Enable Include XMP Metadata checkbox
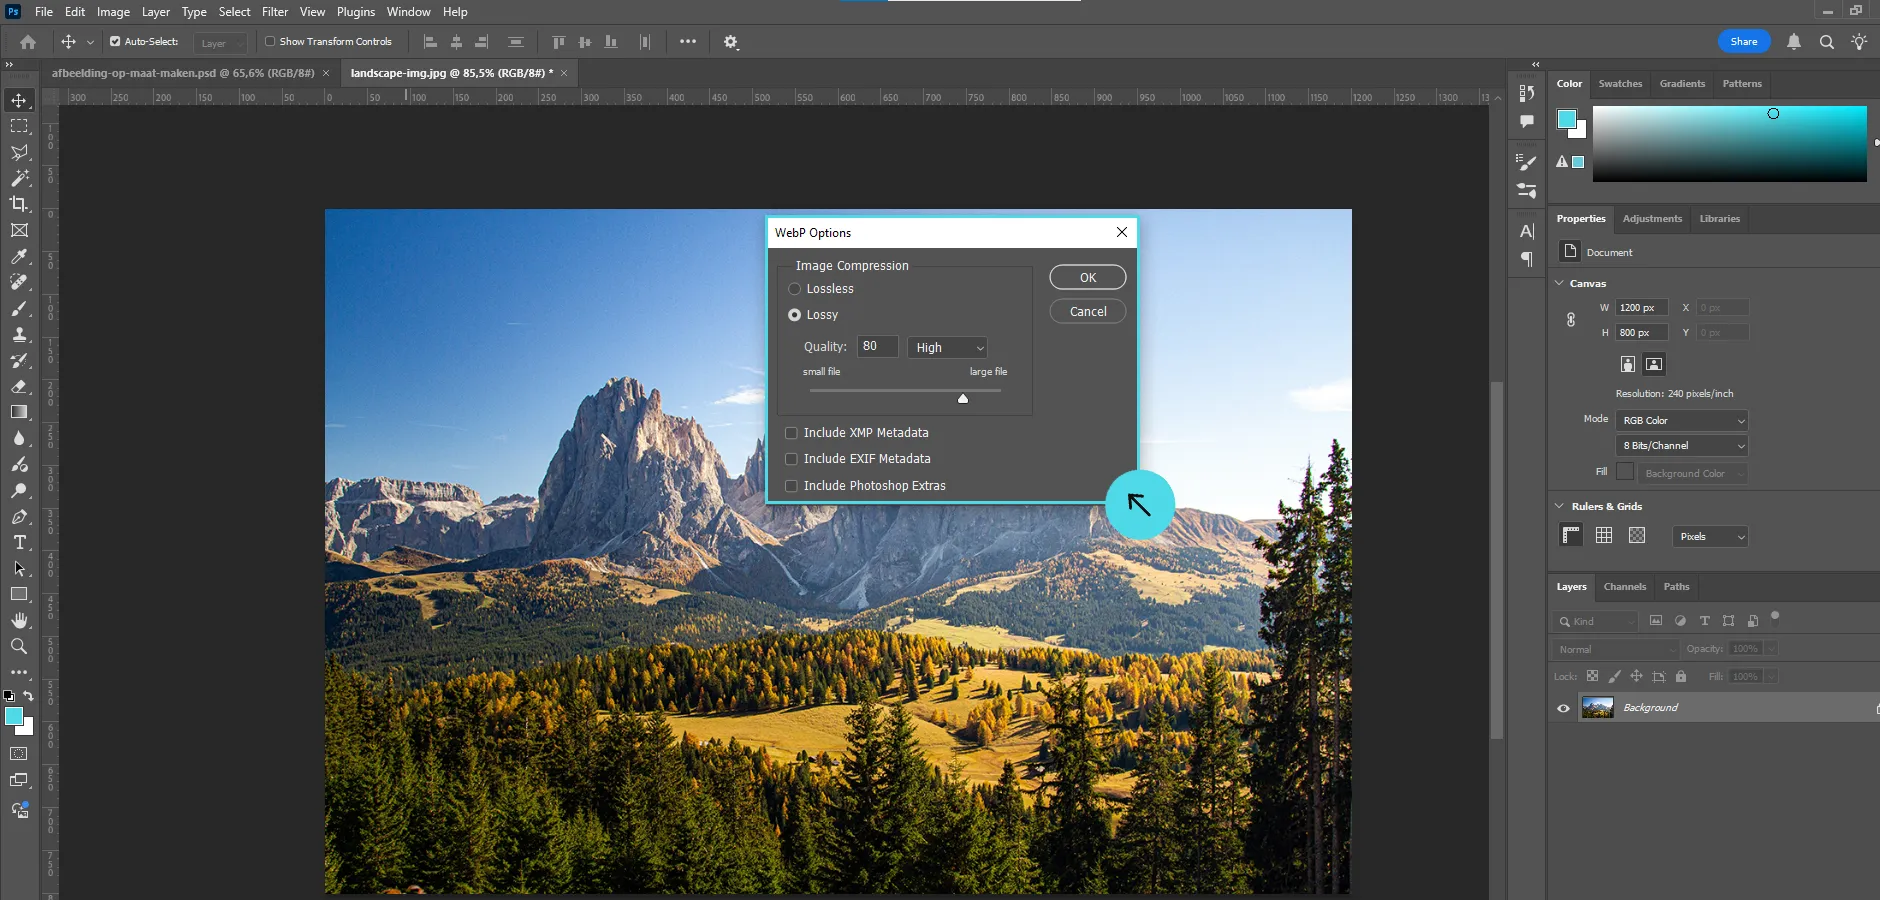Viewport: 1880px width, 900px height. coord(792,433)
